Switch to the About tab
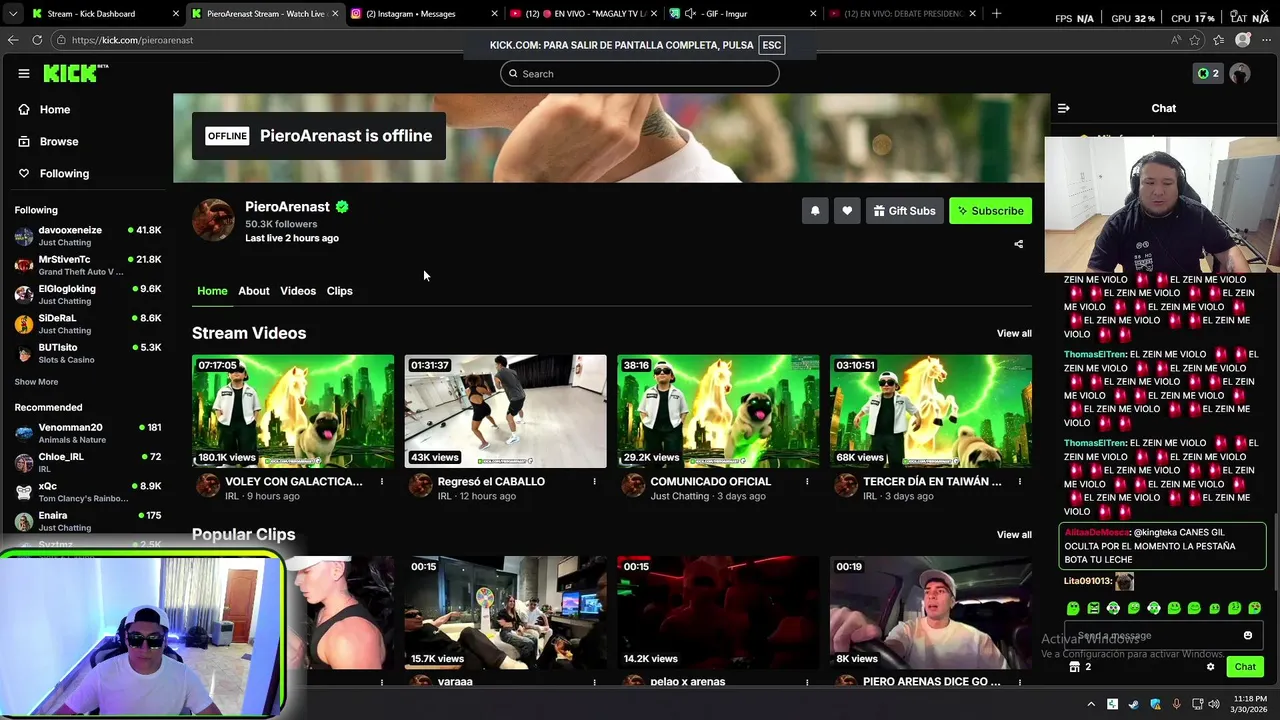This screenshot has height=720, width=1280. pos(254,291)
